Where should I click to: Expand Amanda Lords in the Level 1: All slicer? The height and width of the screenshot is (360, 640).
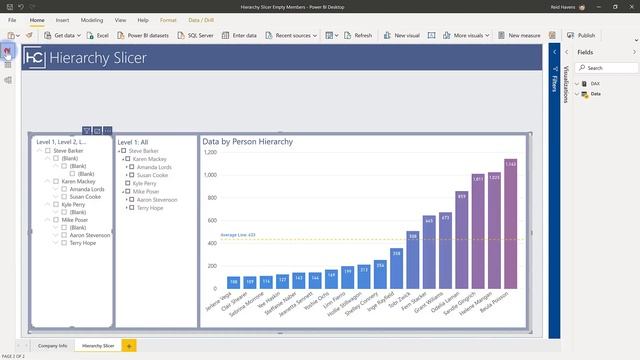(x=127, y=167)
